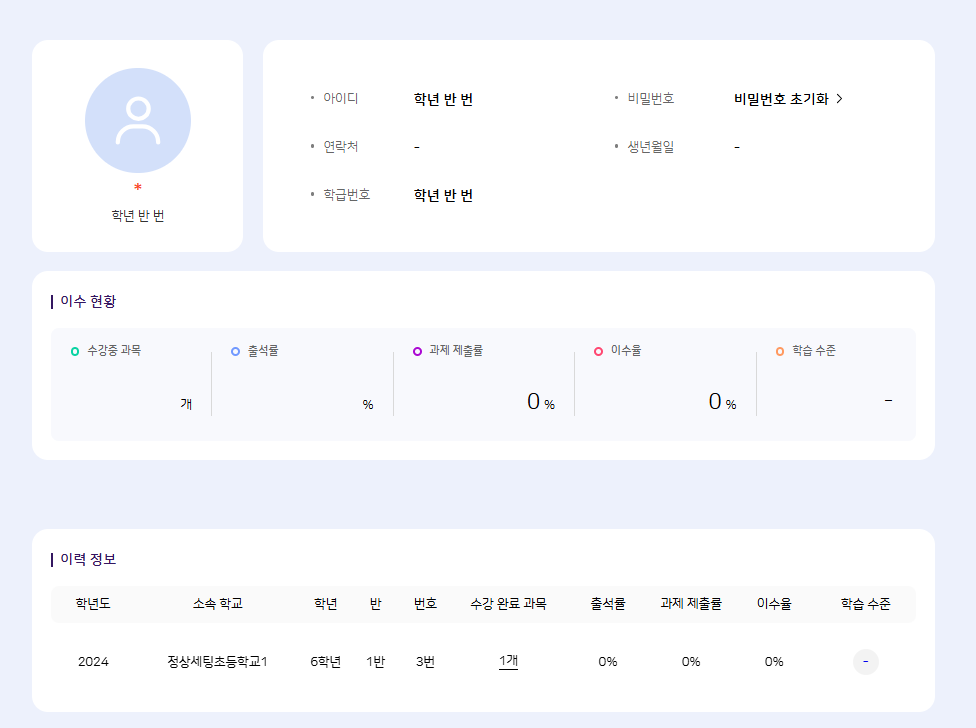Click the 6학년 grade cell in history row
This screenshot has height=728, width=976.
(x=325, y=662)
